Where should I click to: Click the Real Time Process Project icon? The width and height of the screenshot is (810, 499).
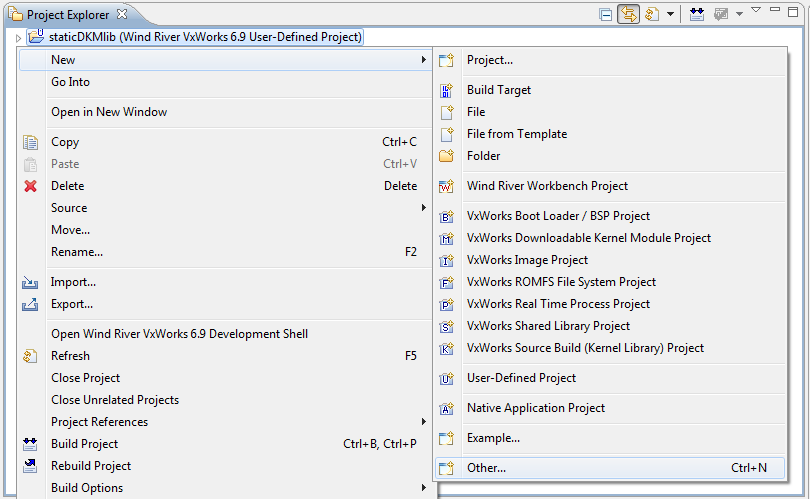pos(446,304)
